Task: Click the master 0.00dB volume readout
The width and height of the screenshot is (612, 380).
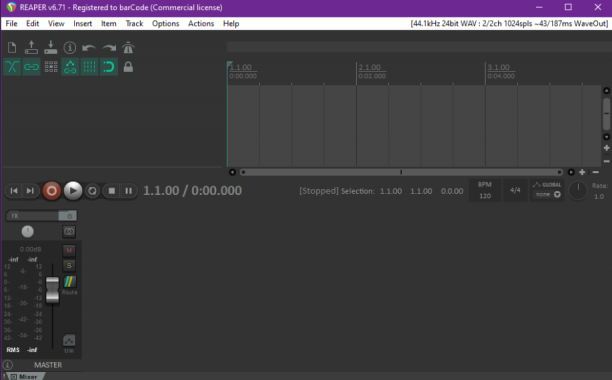Action: coord(30,249)
